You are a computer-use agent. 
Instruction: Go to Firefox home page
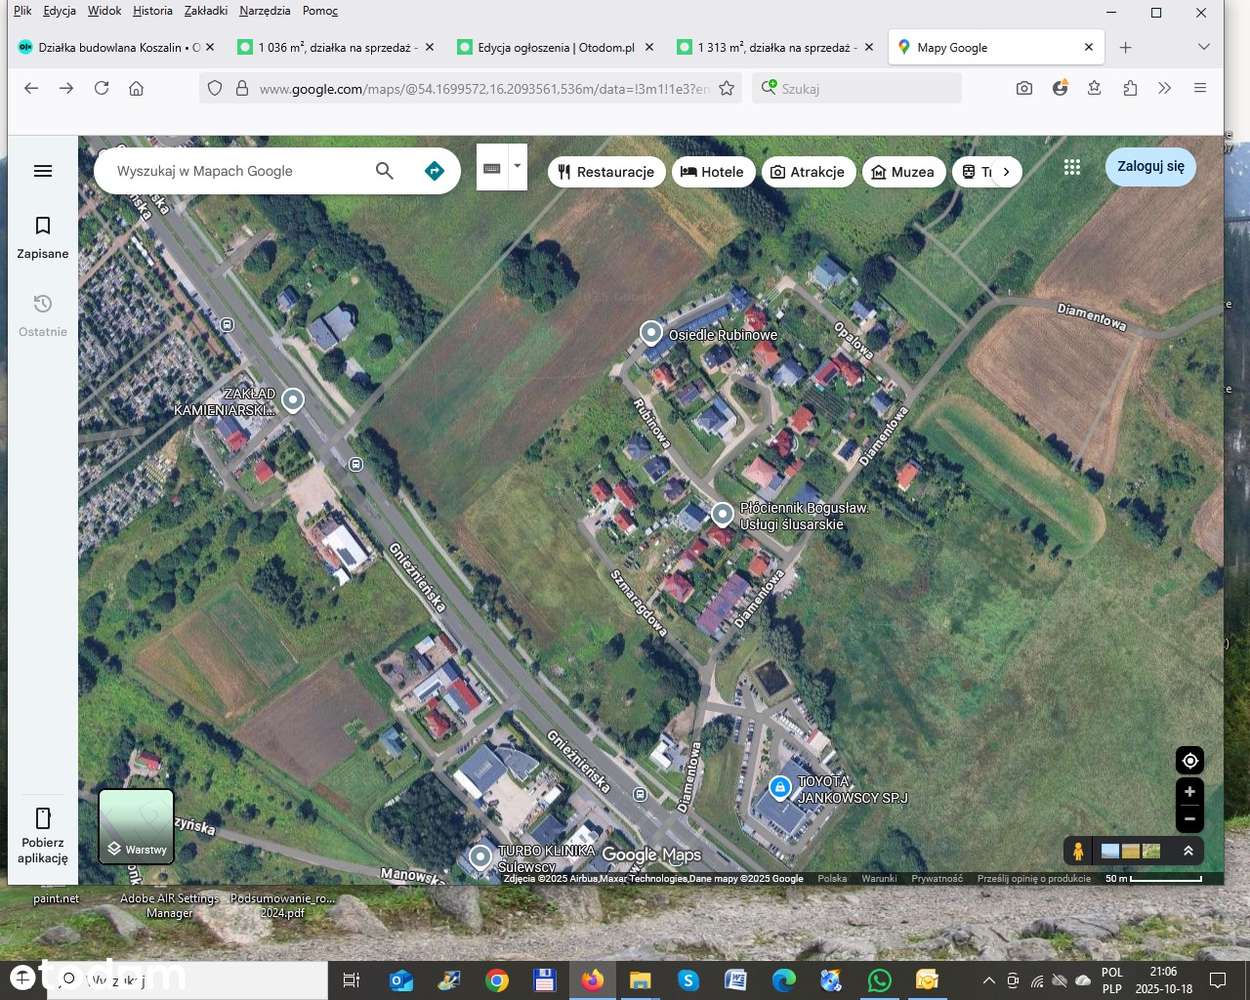(136, 88)
